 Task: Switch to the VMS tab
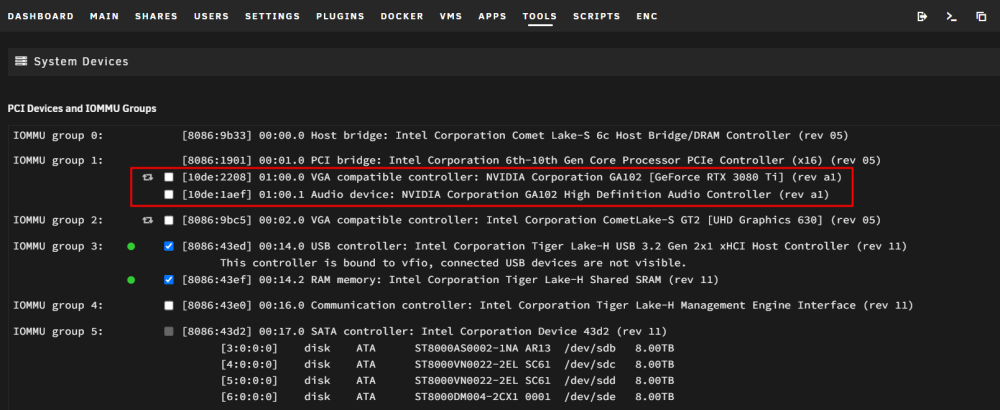[451, 17]
